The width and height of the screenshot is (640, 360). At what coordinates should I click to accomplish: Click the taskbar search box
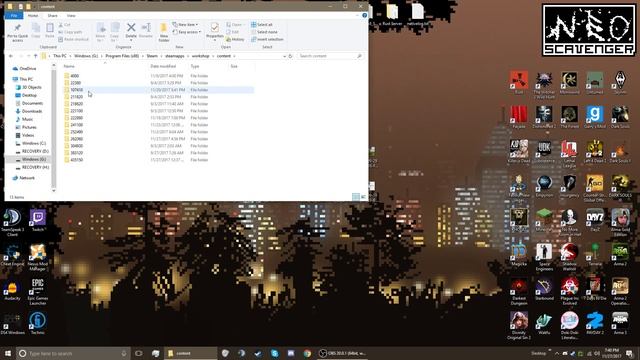[73, 353]
